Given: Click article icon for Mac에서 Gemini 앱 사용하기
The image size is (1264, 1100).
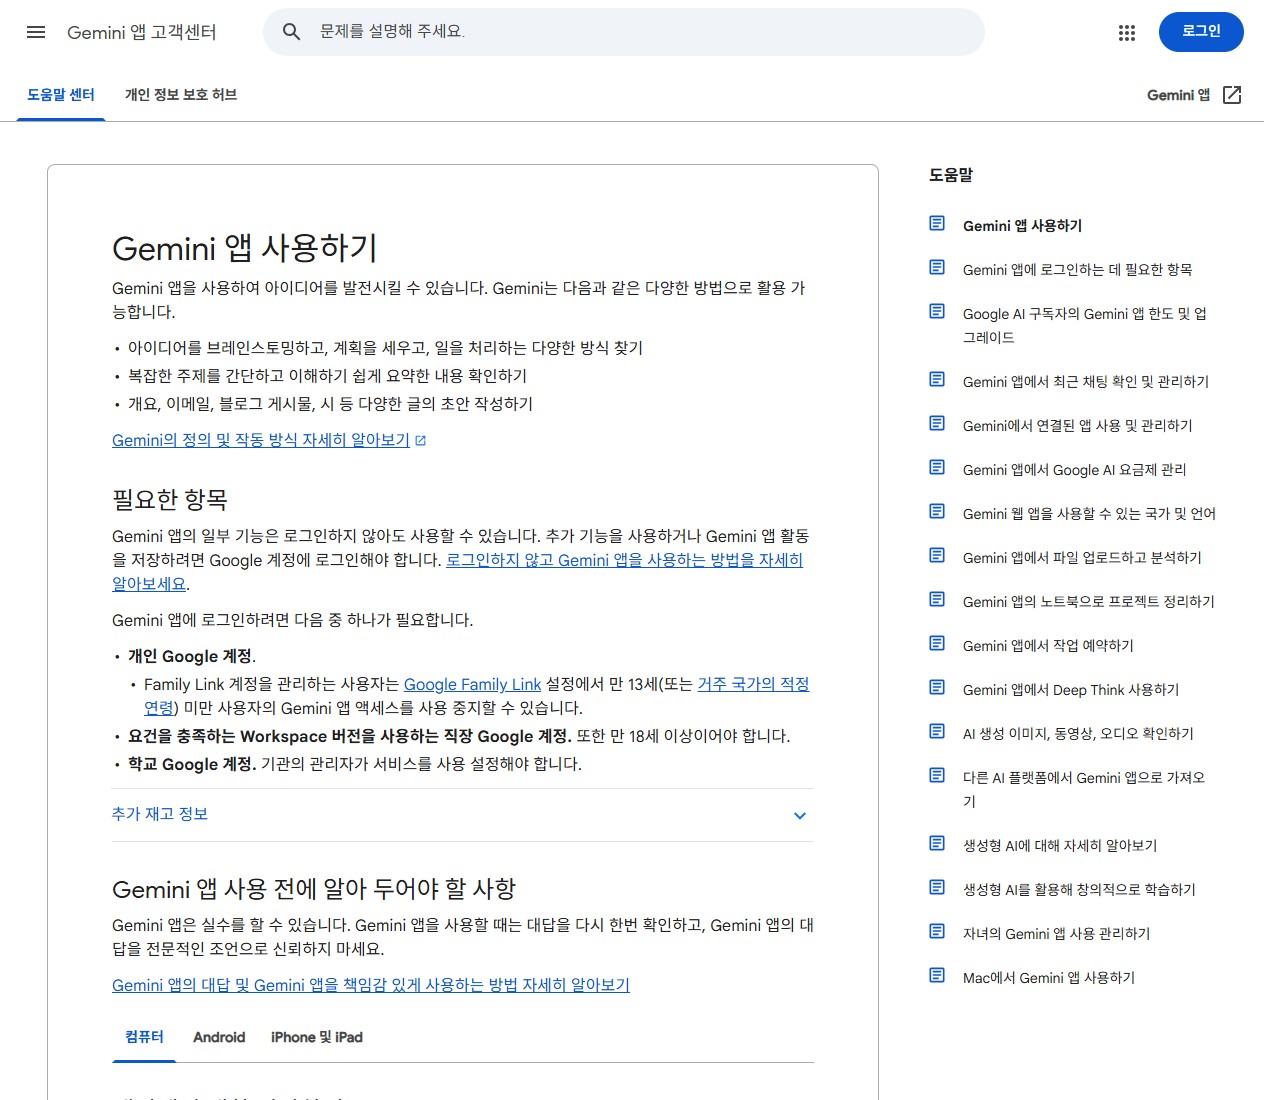Looking at the screenshot, I should click(x=937, y=975).
